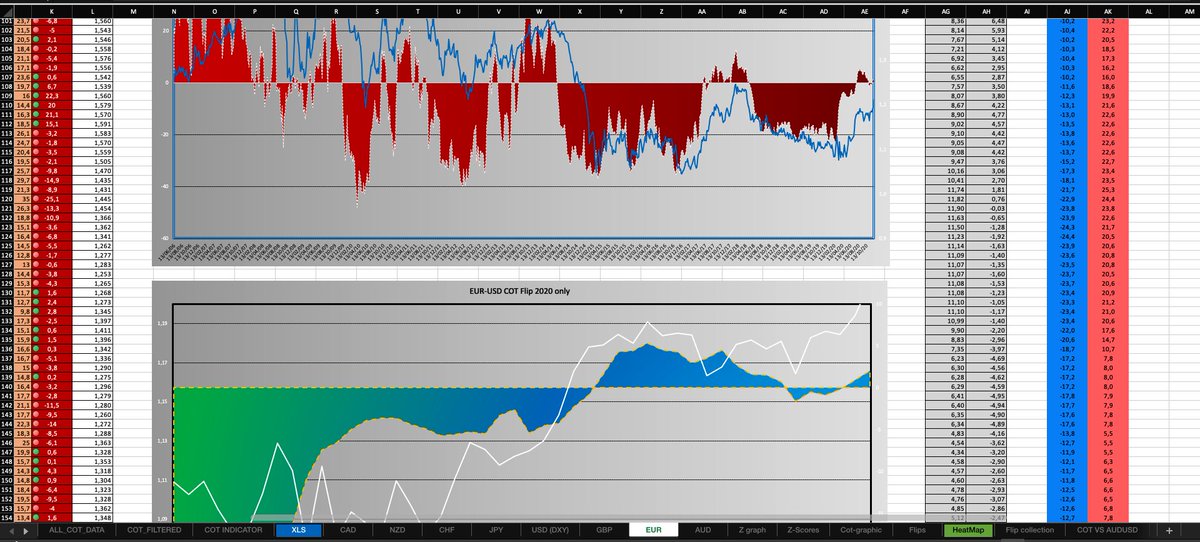Open the GBP sheet tab

604,531
